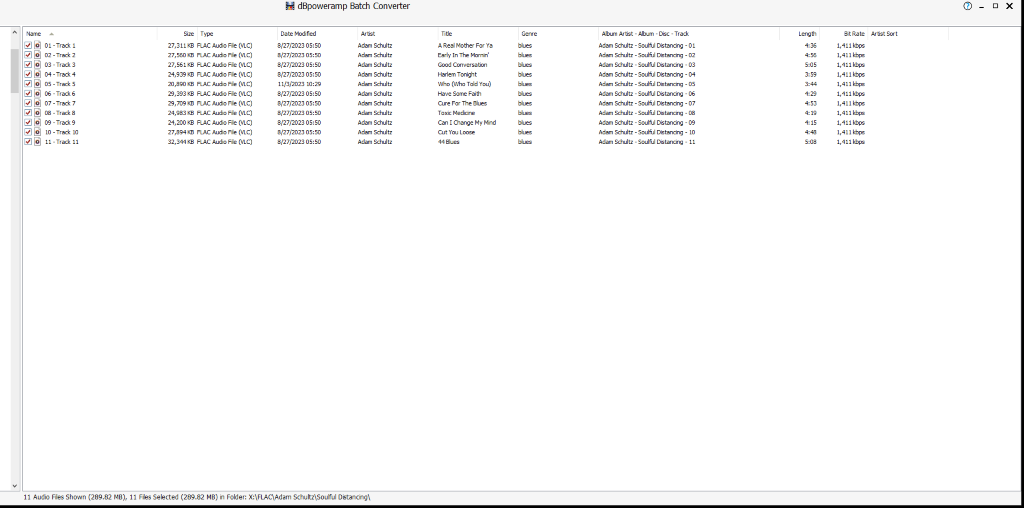Uncheck the checkbox for 06 - Track 6
1024x508 pixels.
click(28, 94)
